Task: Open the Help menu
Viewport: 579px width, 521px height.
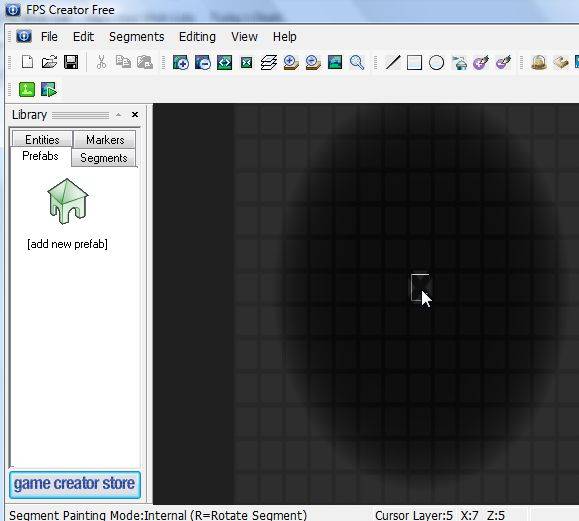Action: 284,37
